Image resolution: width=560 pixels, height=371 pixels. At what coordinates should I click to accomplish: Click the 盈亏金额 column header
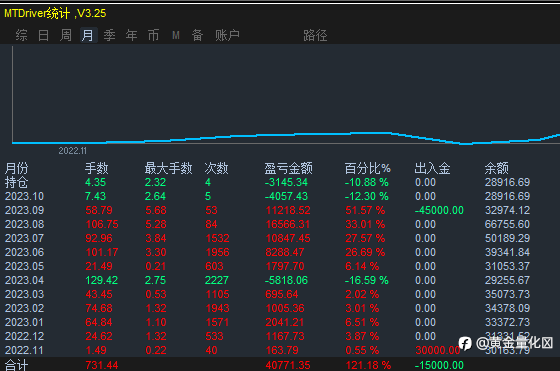pyautogui.click(x=288, y=168)
